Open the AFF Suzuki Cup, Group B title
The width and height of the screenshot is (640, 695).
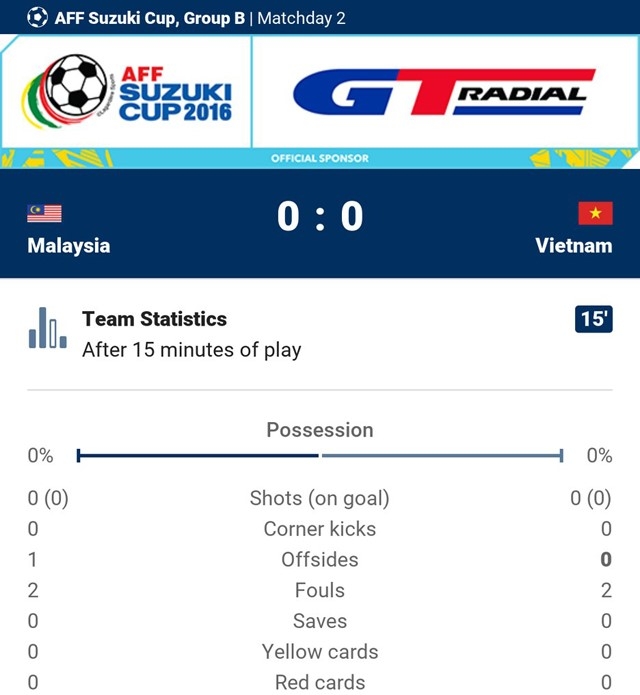[150, 17]
